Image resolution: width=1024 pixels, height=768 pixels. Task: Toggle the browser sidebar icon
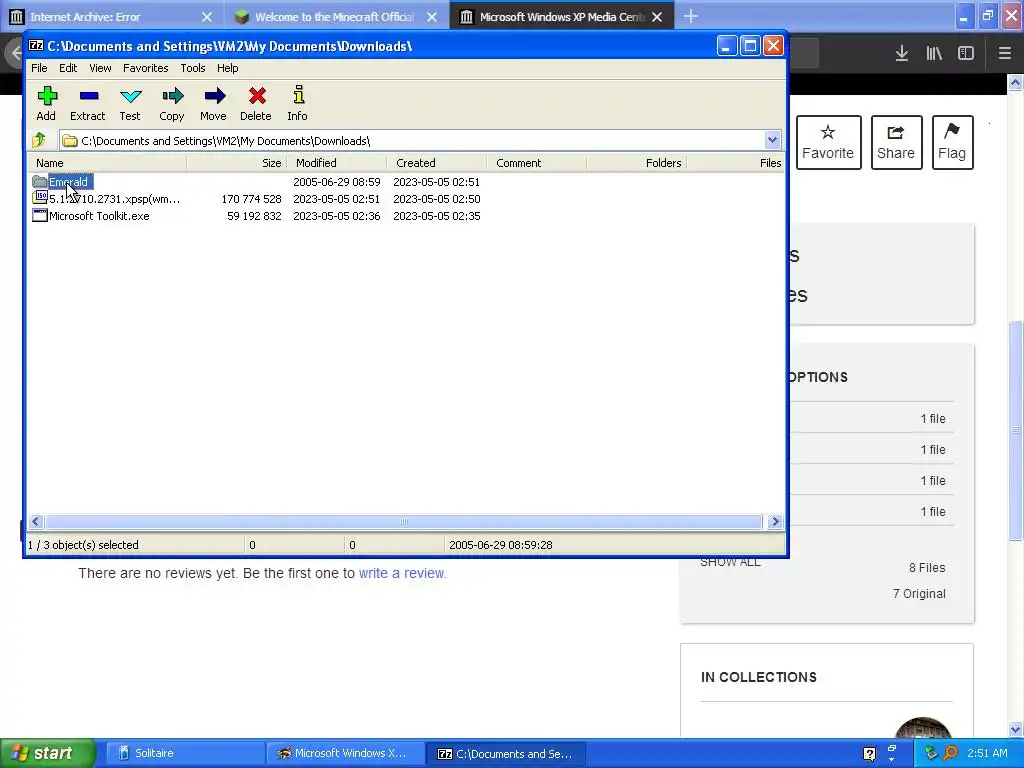click(966, 54)
